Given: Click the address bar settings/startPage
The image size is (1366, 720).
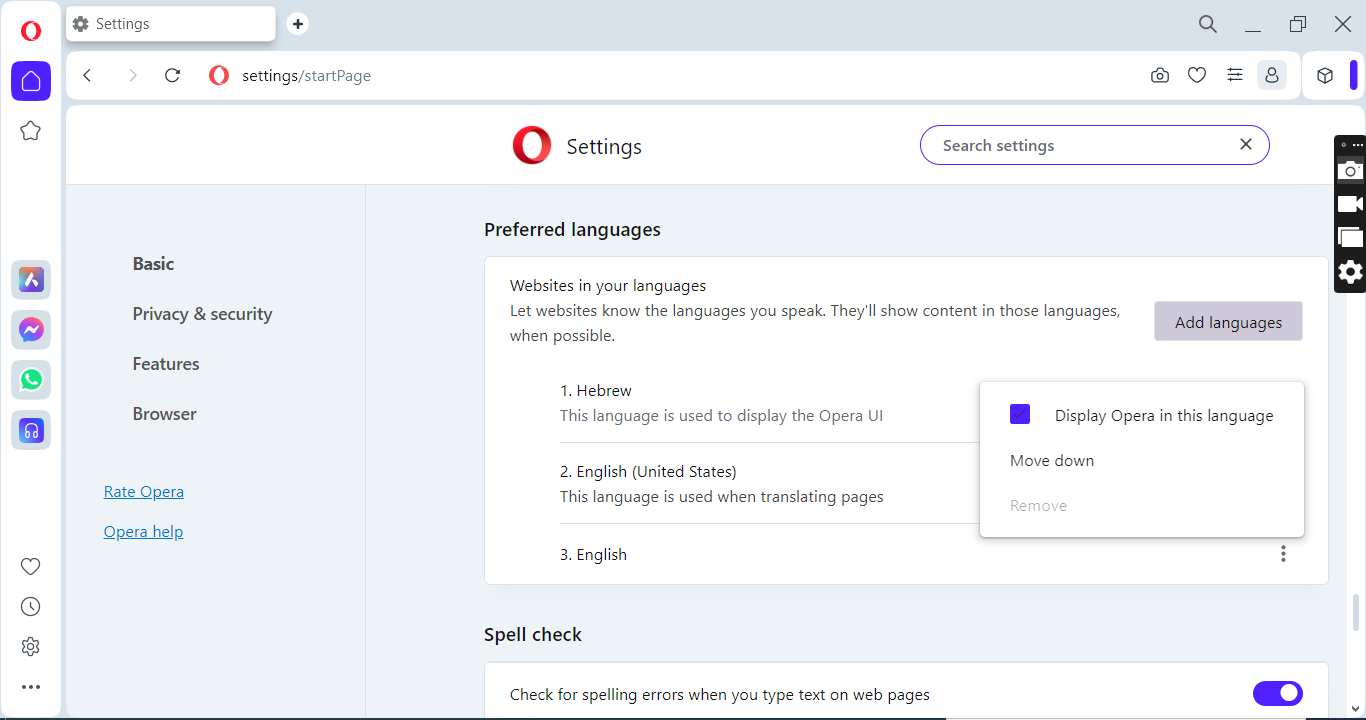Looking at the screenshot, I should click(306, 75).
